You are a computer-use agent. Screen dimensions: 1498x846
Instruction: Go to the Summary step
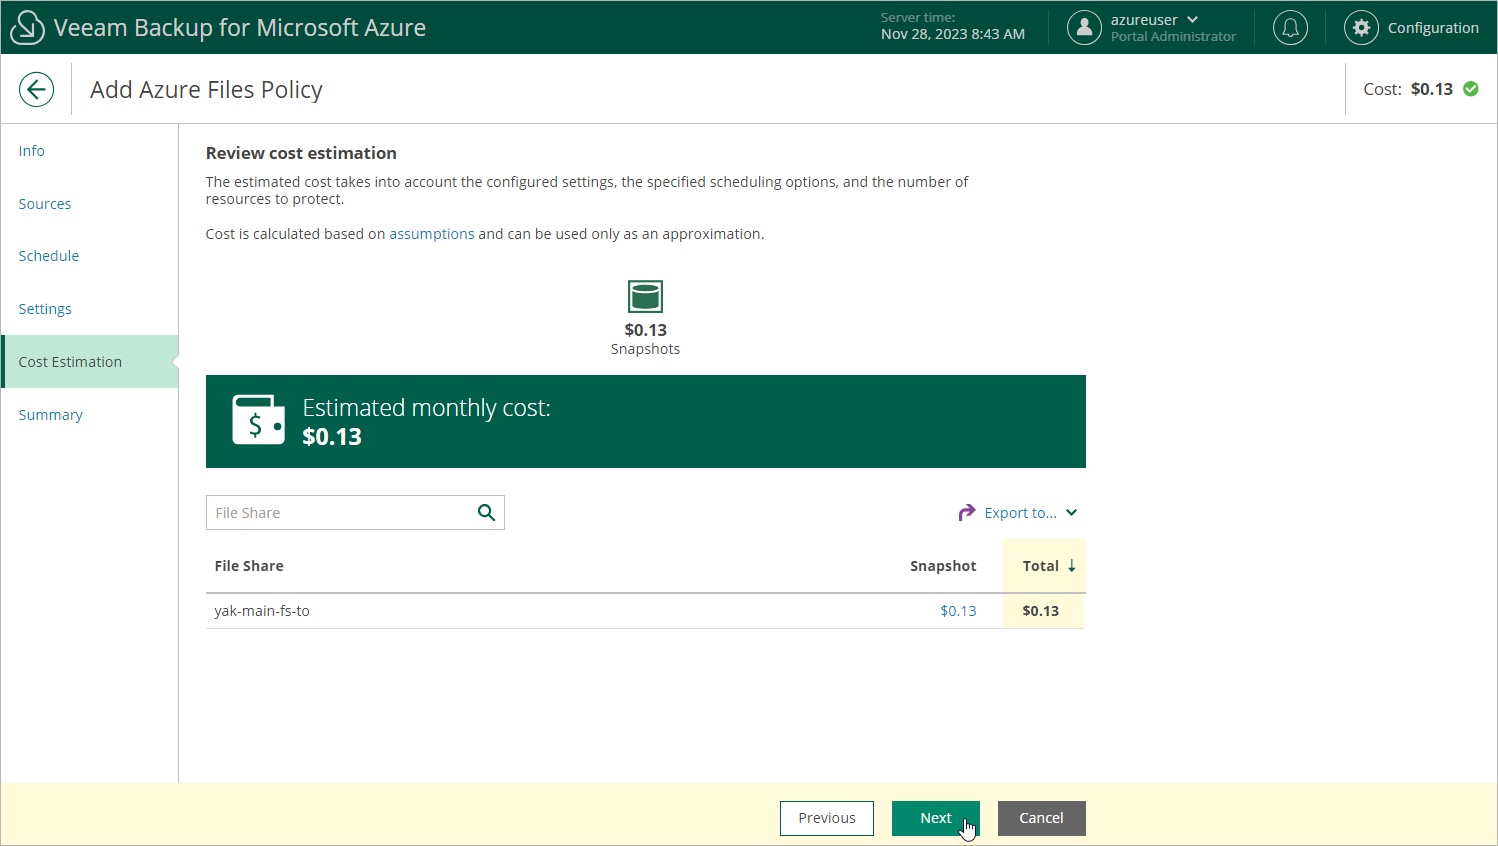point(51,415)
